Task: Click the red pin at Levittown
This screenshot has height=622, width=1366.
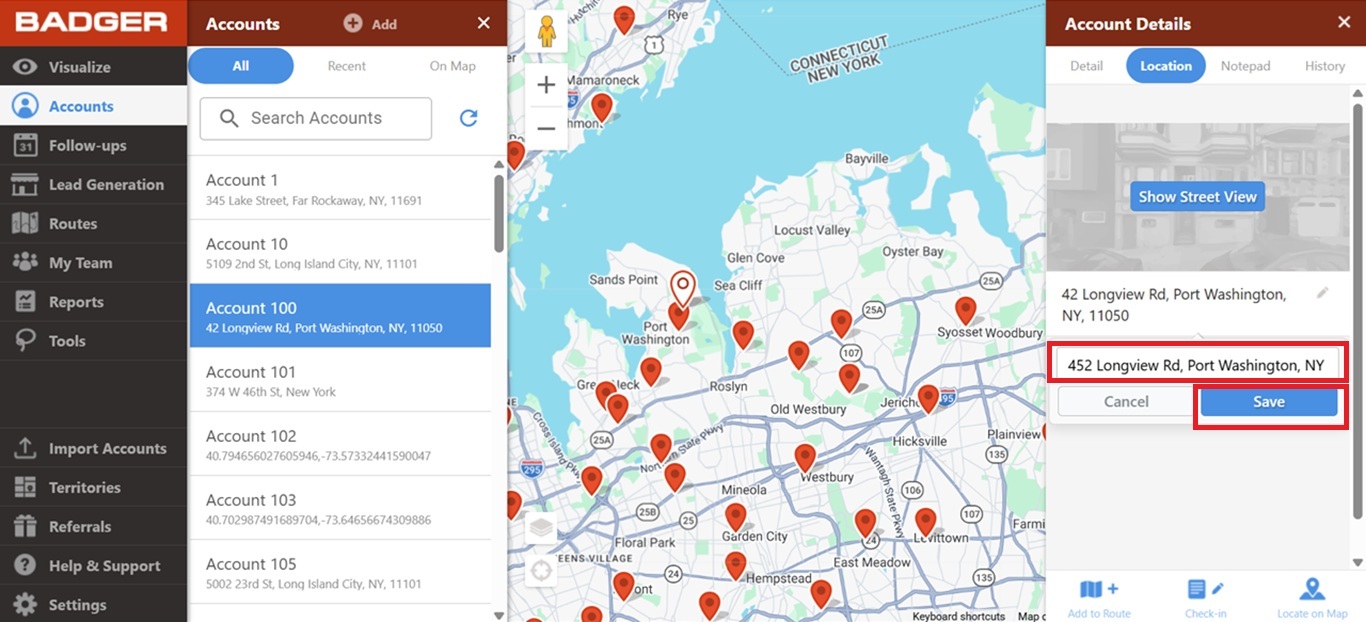Action: [x=925, y=520]
